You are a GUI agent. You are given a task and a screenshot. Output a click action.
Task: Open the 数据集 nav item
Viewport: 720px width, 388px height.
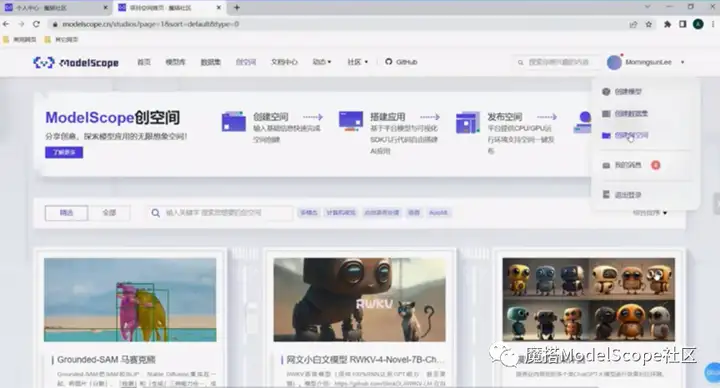click(211, 62)
